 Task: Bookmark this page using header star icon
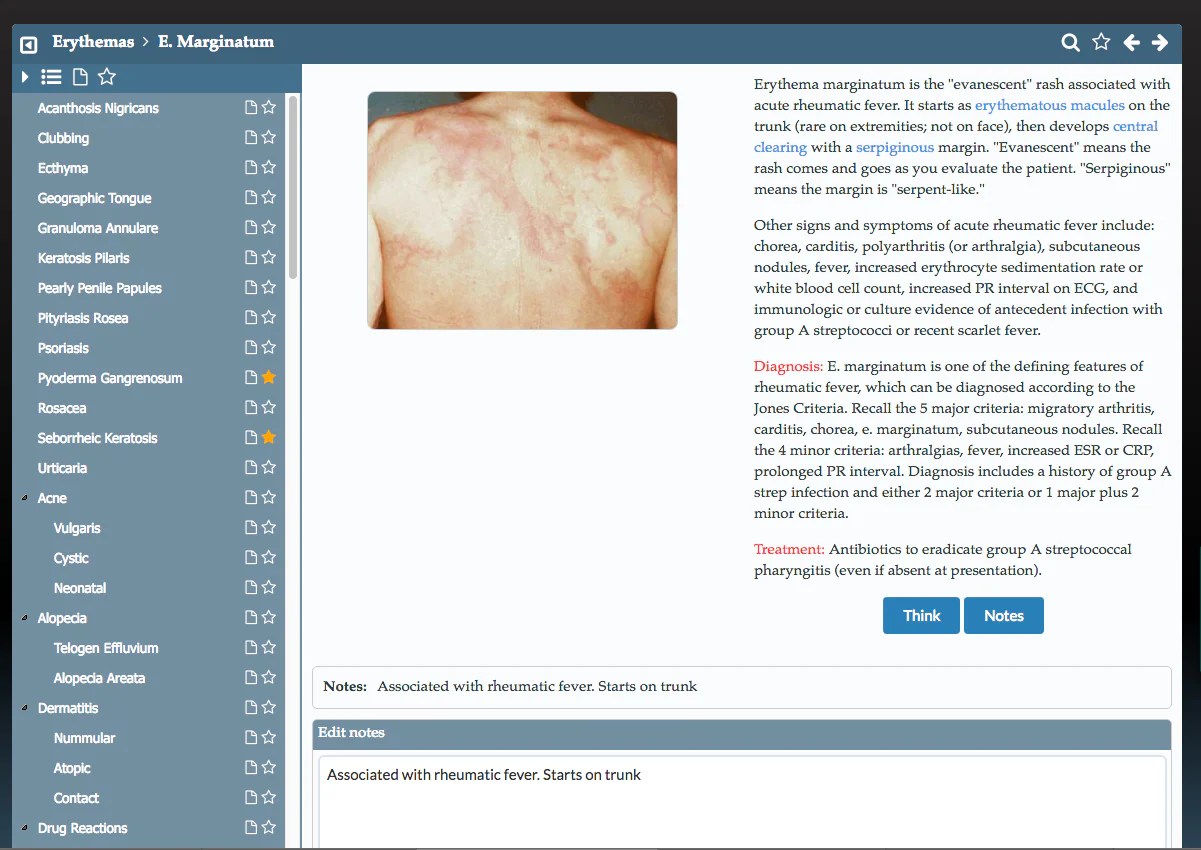(x=1101, y=42)
